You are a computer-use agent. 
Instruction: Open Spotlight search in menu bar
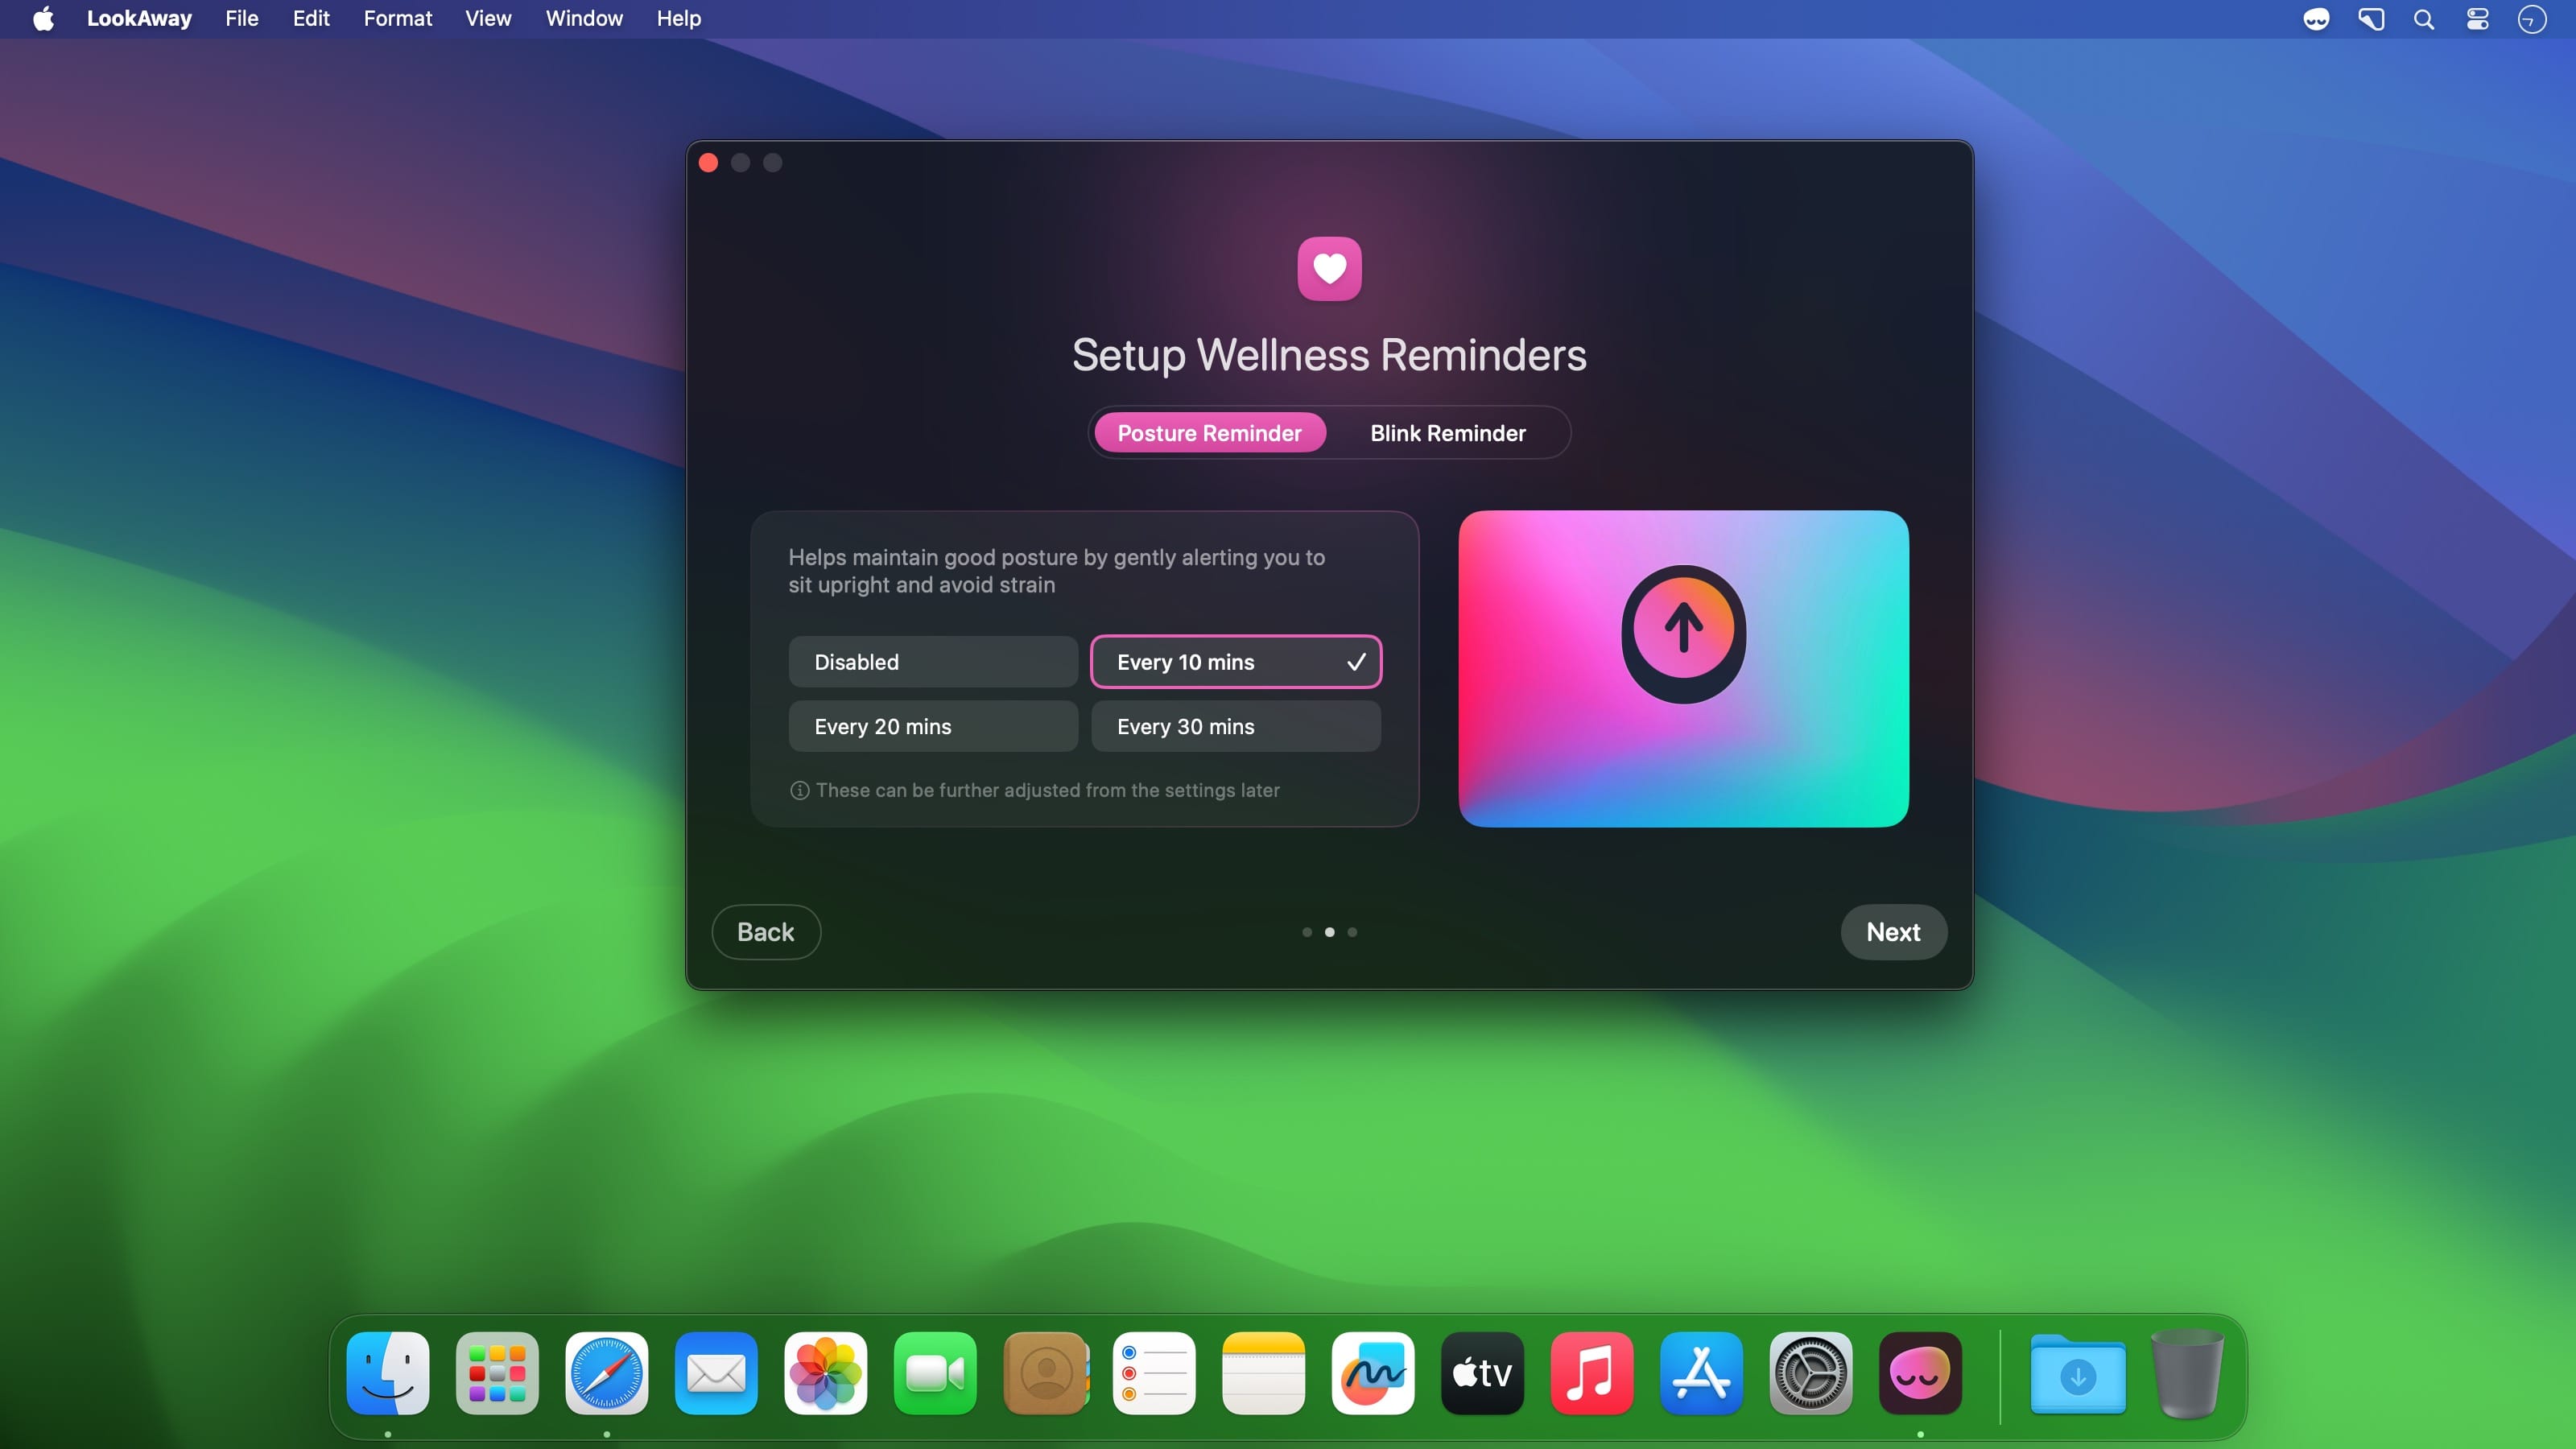(2424, 19)
